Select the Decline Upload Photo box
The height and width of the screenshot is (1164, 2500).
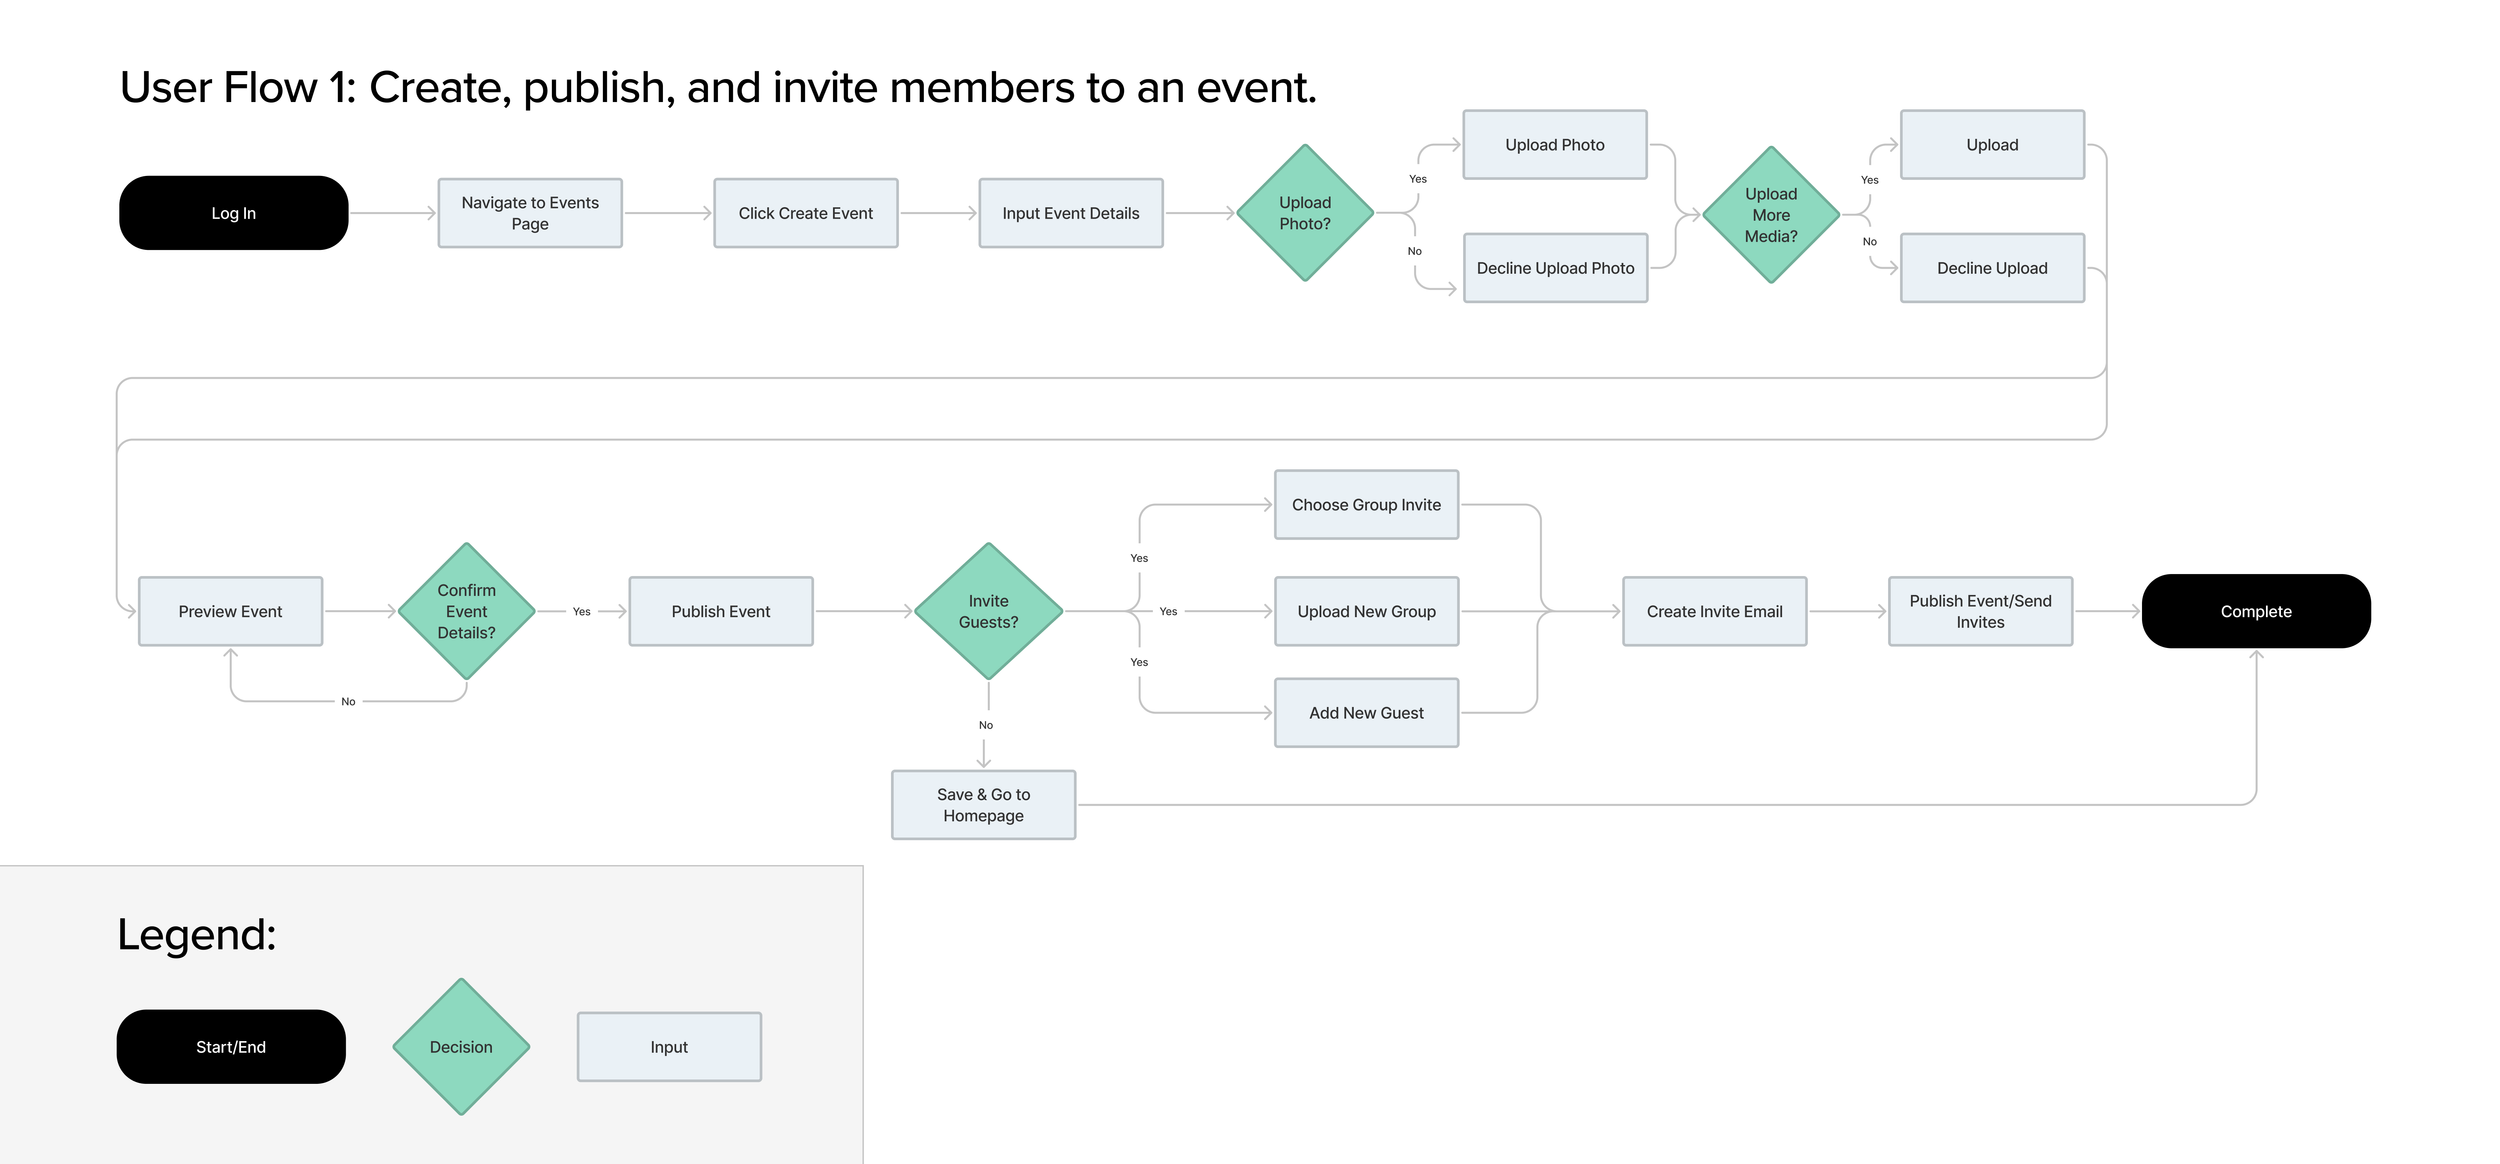(1555, 268)
